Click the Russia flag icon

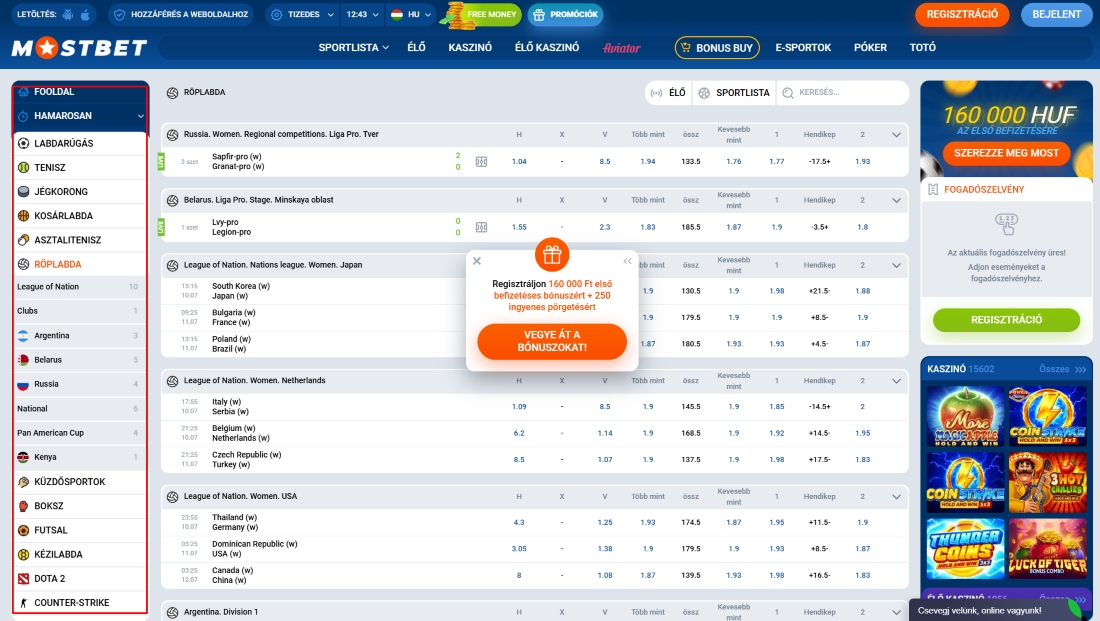pos(23,385)
